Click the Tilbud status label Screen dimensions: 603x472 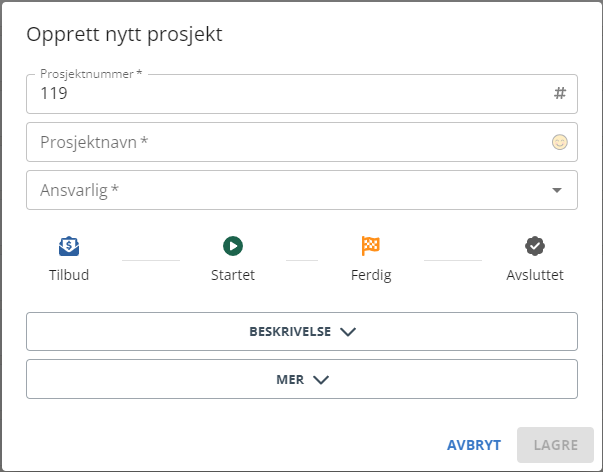click(69, 275)
